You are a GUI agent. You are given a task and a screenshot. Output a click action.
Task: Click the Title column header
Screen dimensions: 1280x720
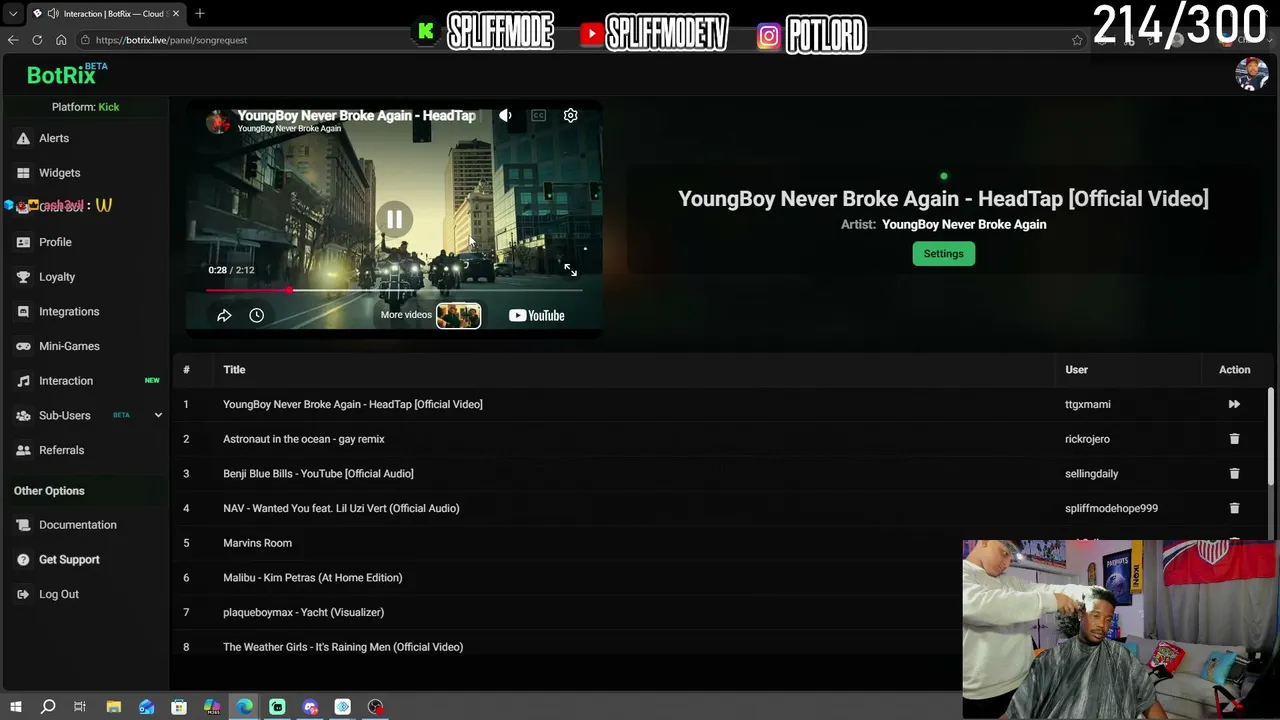[x=234, y=370]
